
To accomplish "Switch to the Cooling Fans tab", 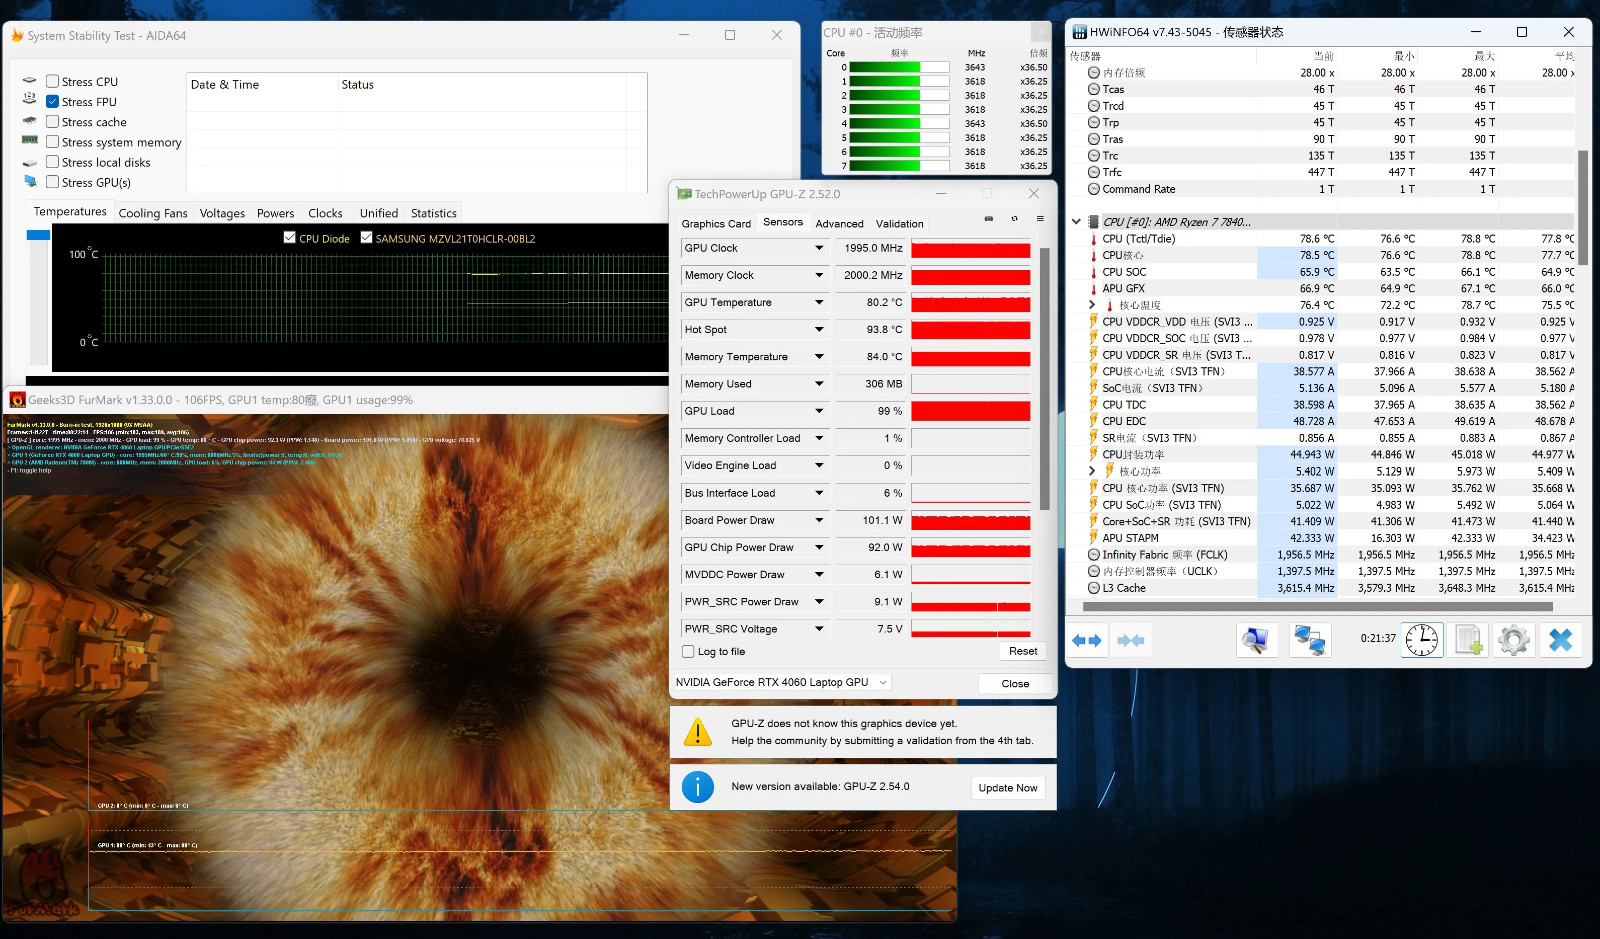I will 153,213.
